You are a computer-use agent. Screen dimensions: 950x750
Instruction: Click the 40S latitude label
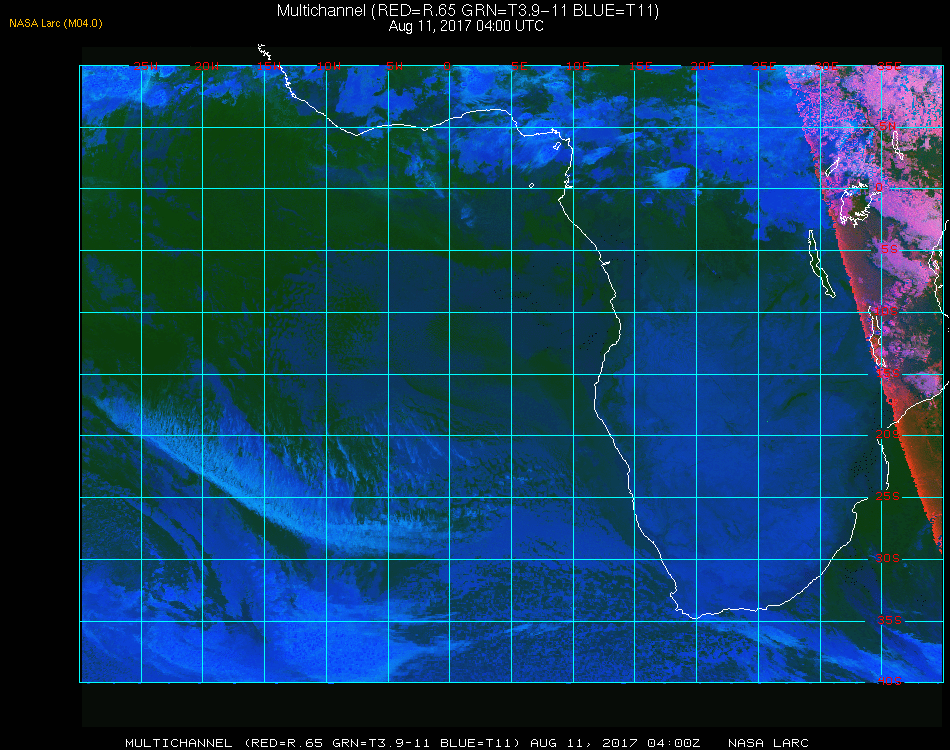[x=889, y=682]
